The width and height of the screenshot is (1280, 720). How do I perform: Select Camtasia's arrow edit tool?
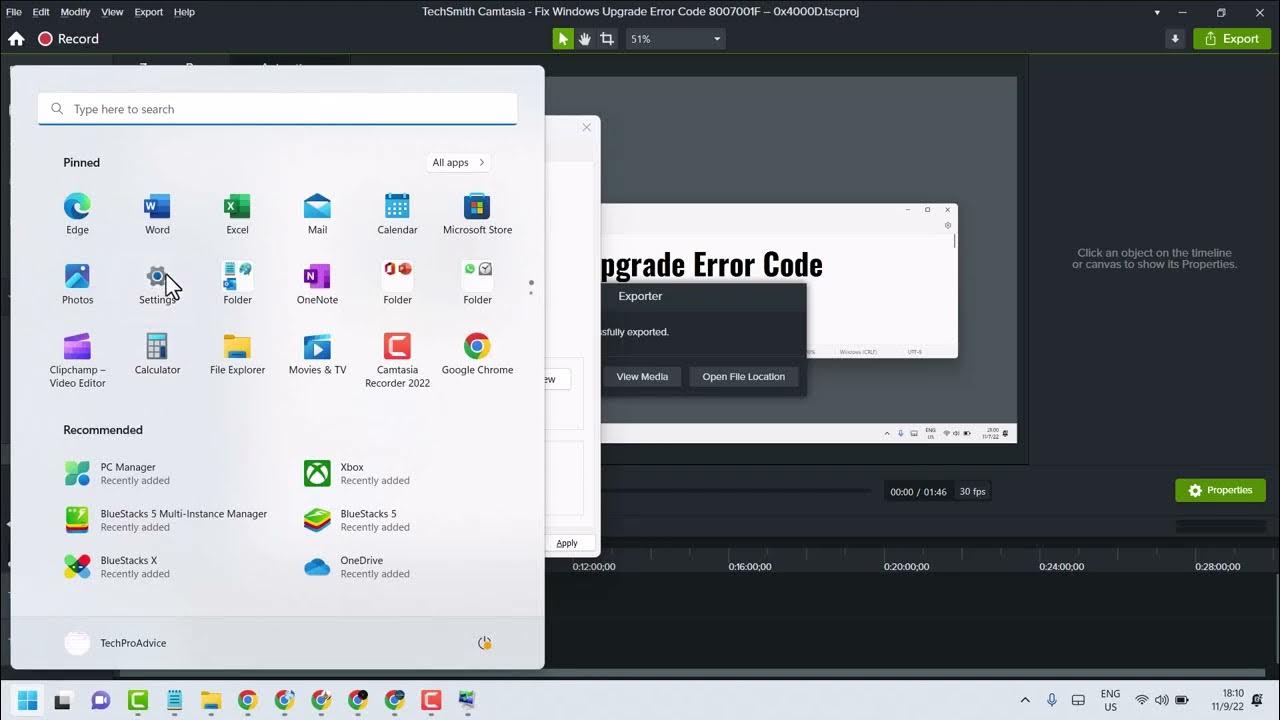[x=563, y=39]
